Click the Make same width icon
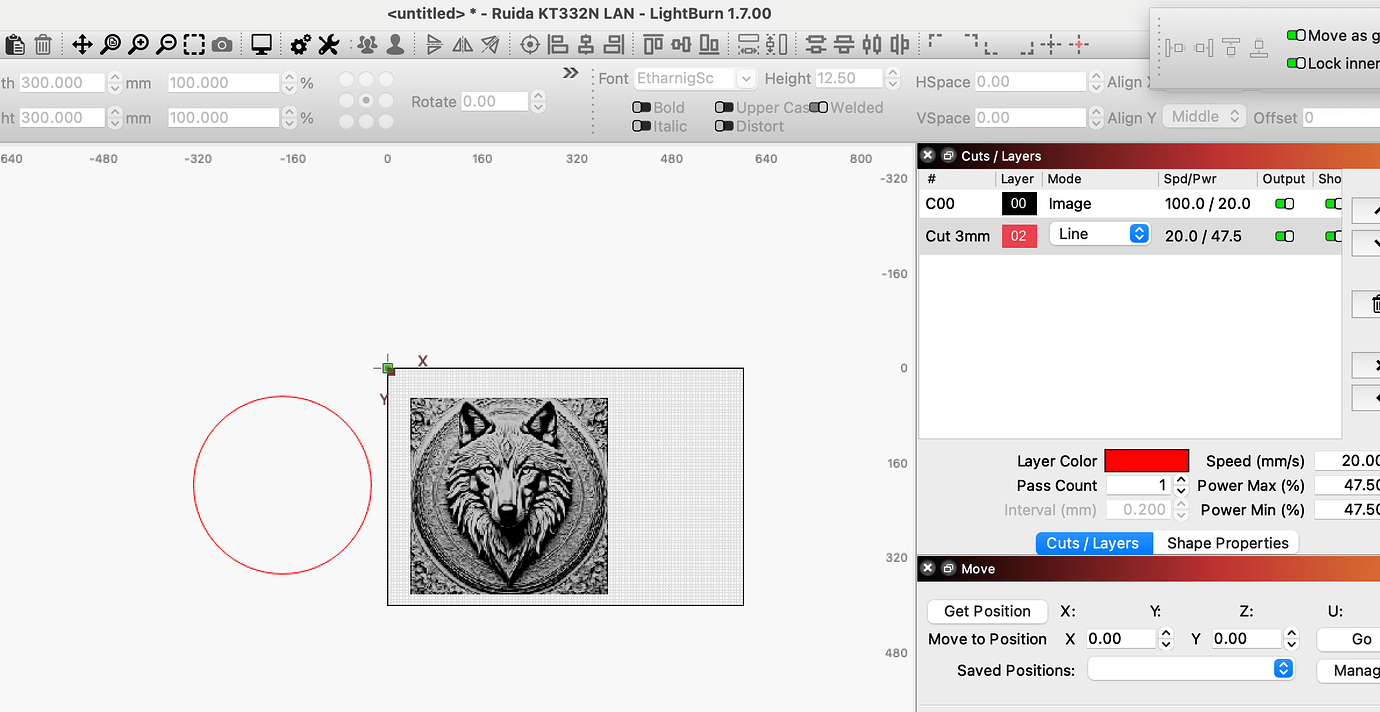The height and width of the screenshot is (712, 1380). click(x=748, y=44)
